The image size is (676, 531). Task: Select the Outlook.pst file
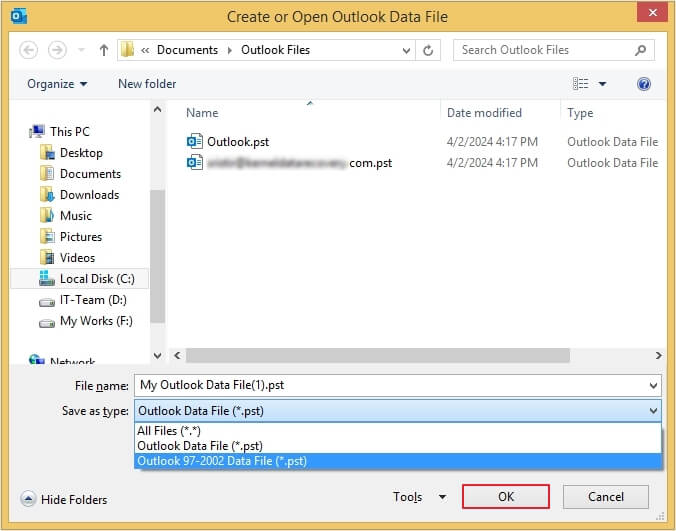pos(238,142)
